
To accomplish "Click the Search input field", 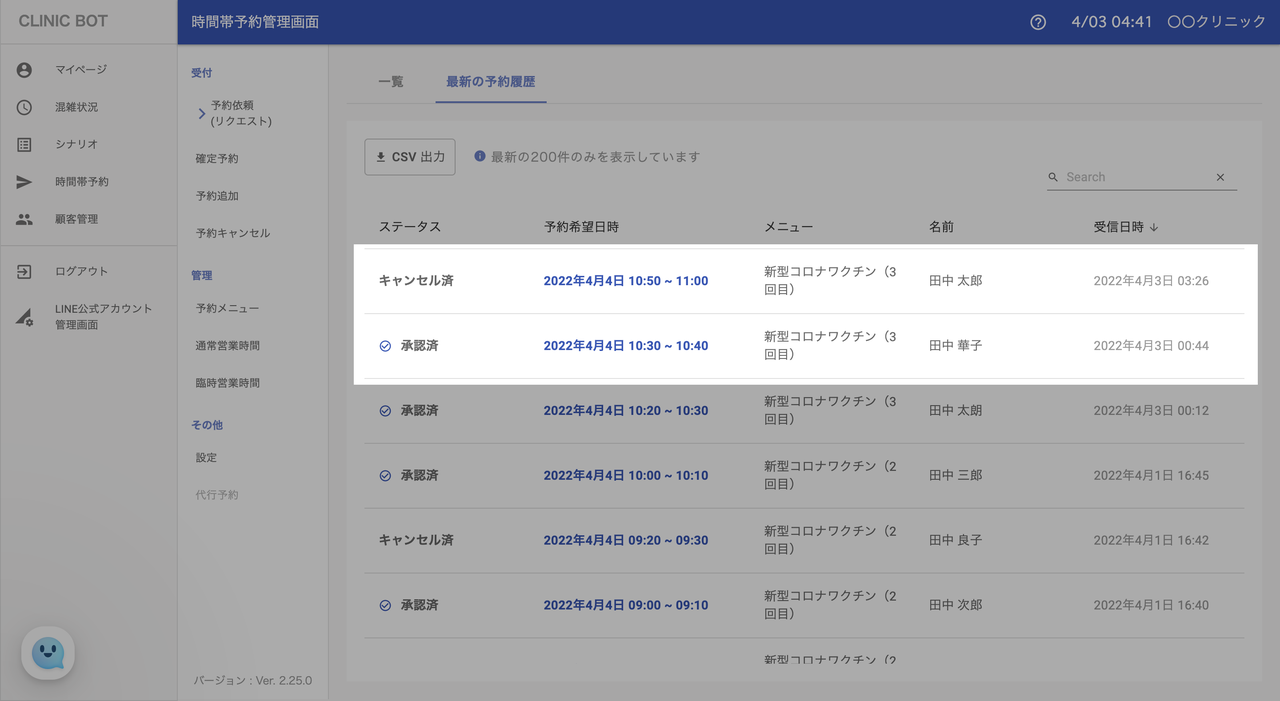I will [1135, 177].
